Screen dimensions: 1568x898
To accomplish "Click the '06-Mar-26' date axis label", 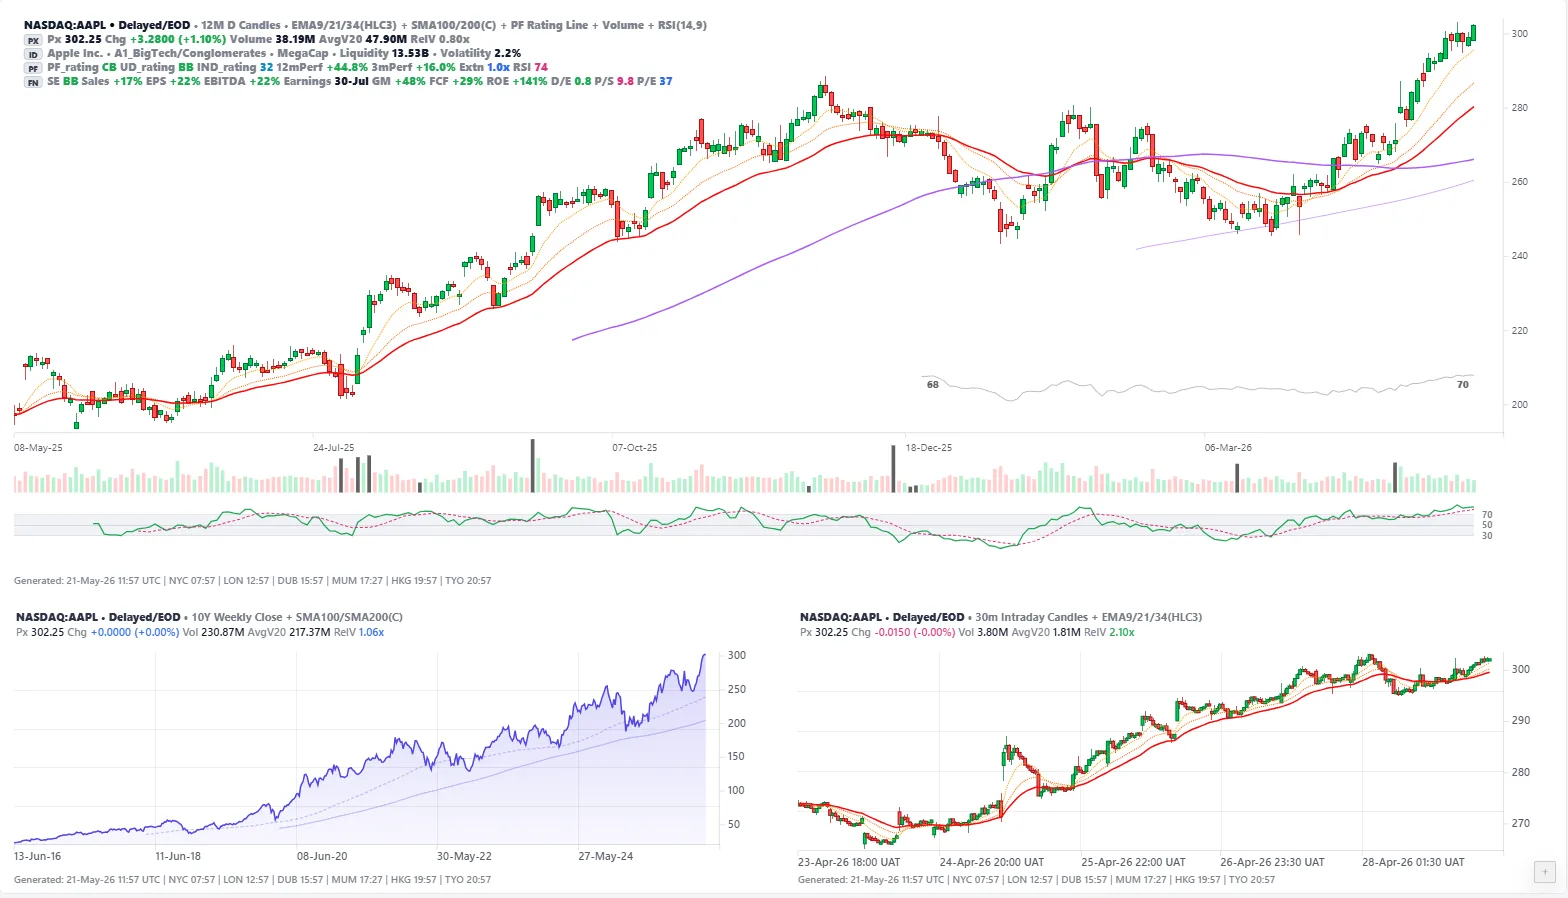I will pos(1228,448).
